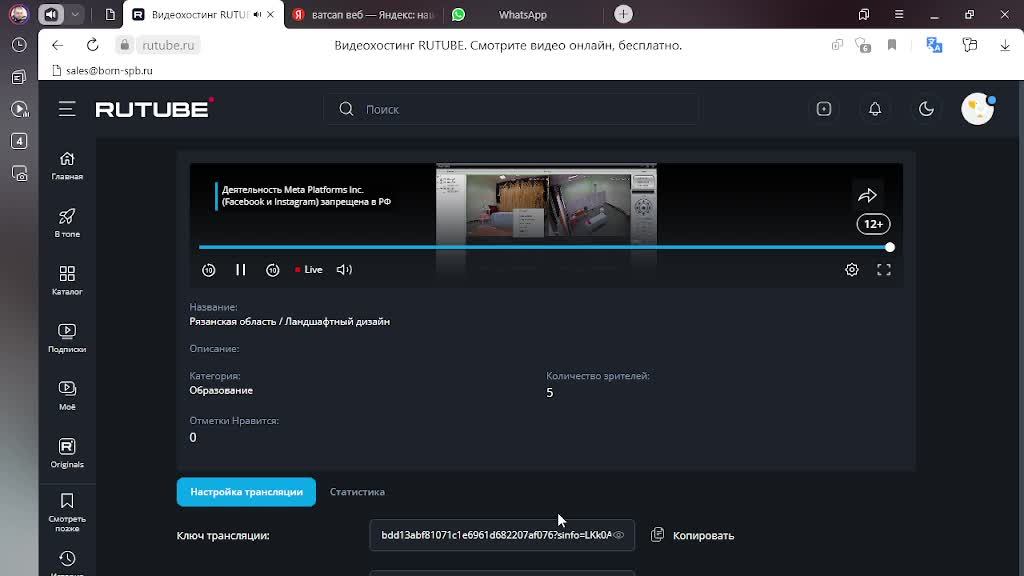
Task: Open the RUTUBE hamburger menu
Action: 67,109
